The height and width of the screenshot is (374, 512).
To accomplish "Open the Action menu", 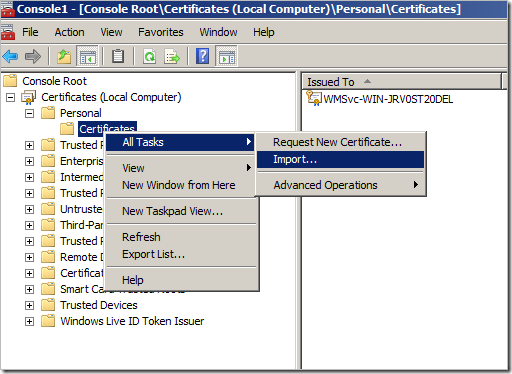I will point(69,32).
